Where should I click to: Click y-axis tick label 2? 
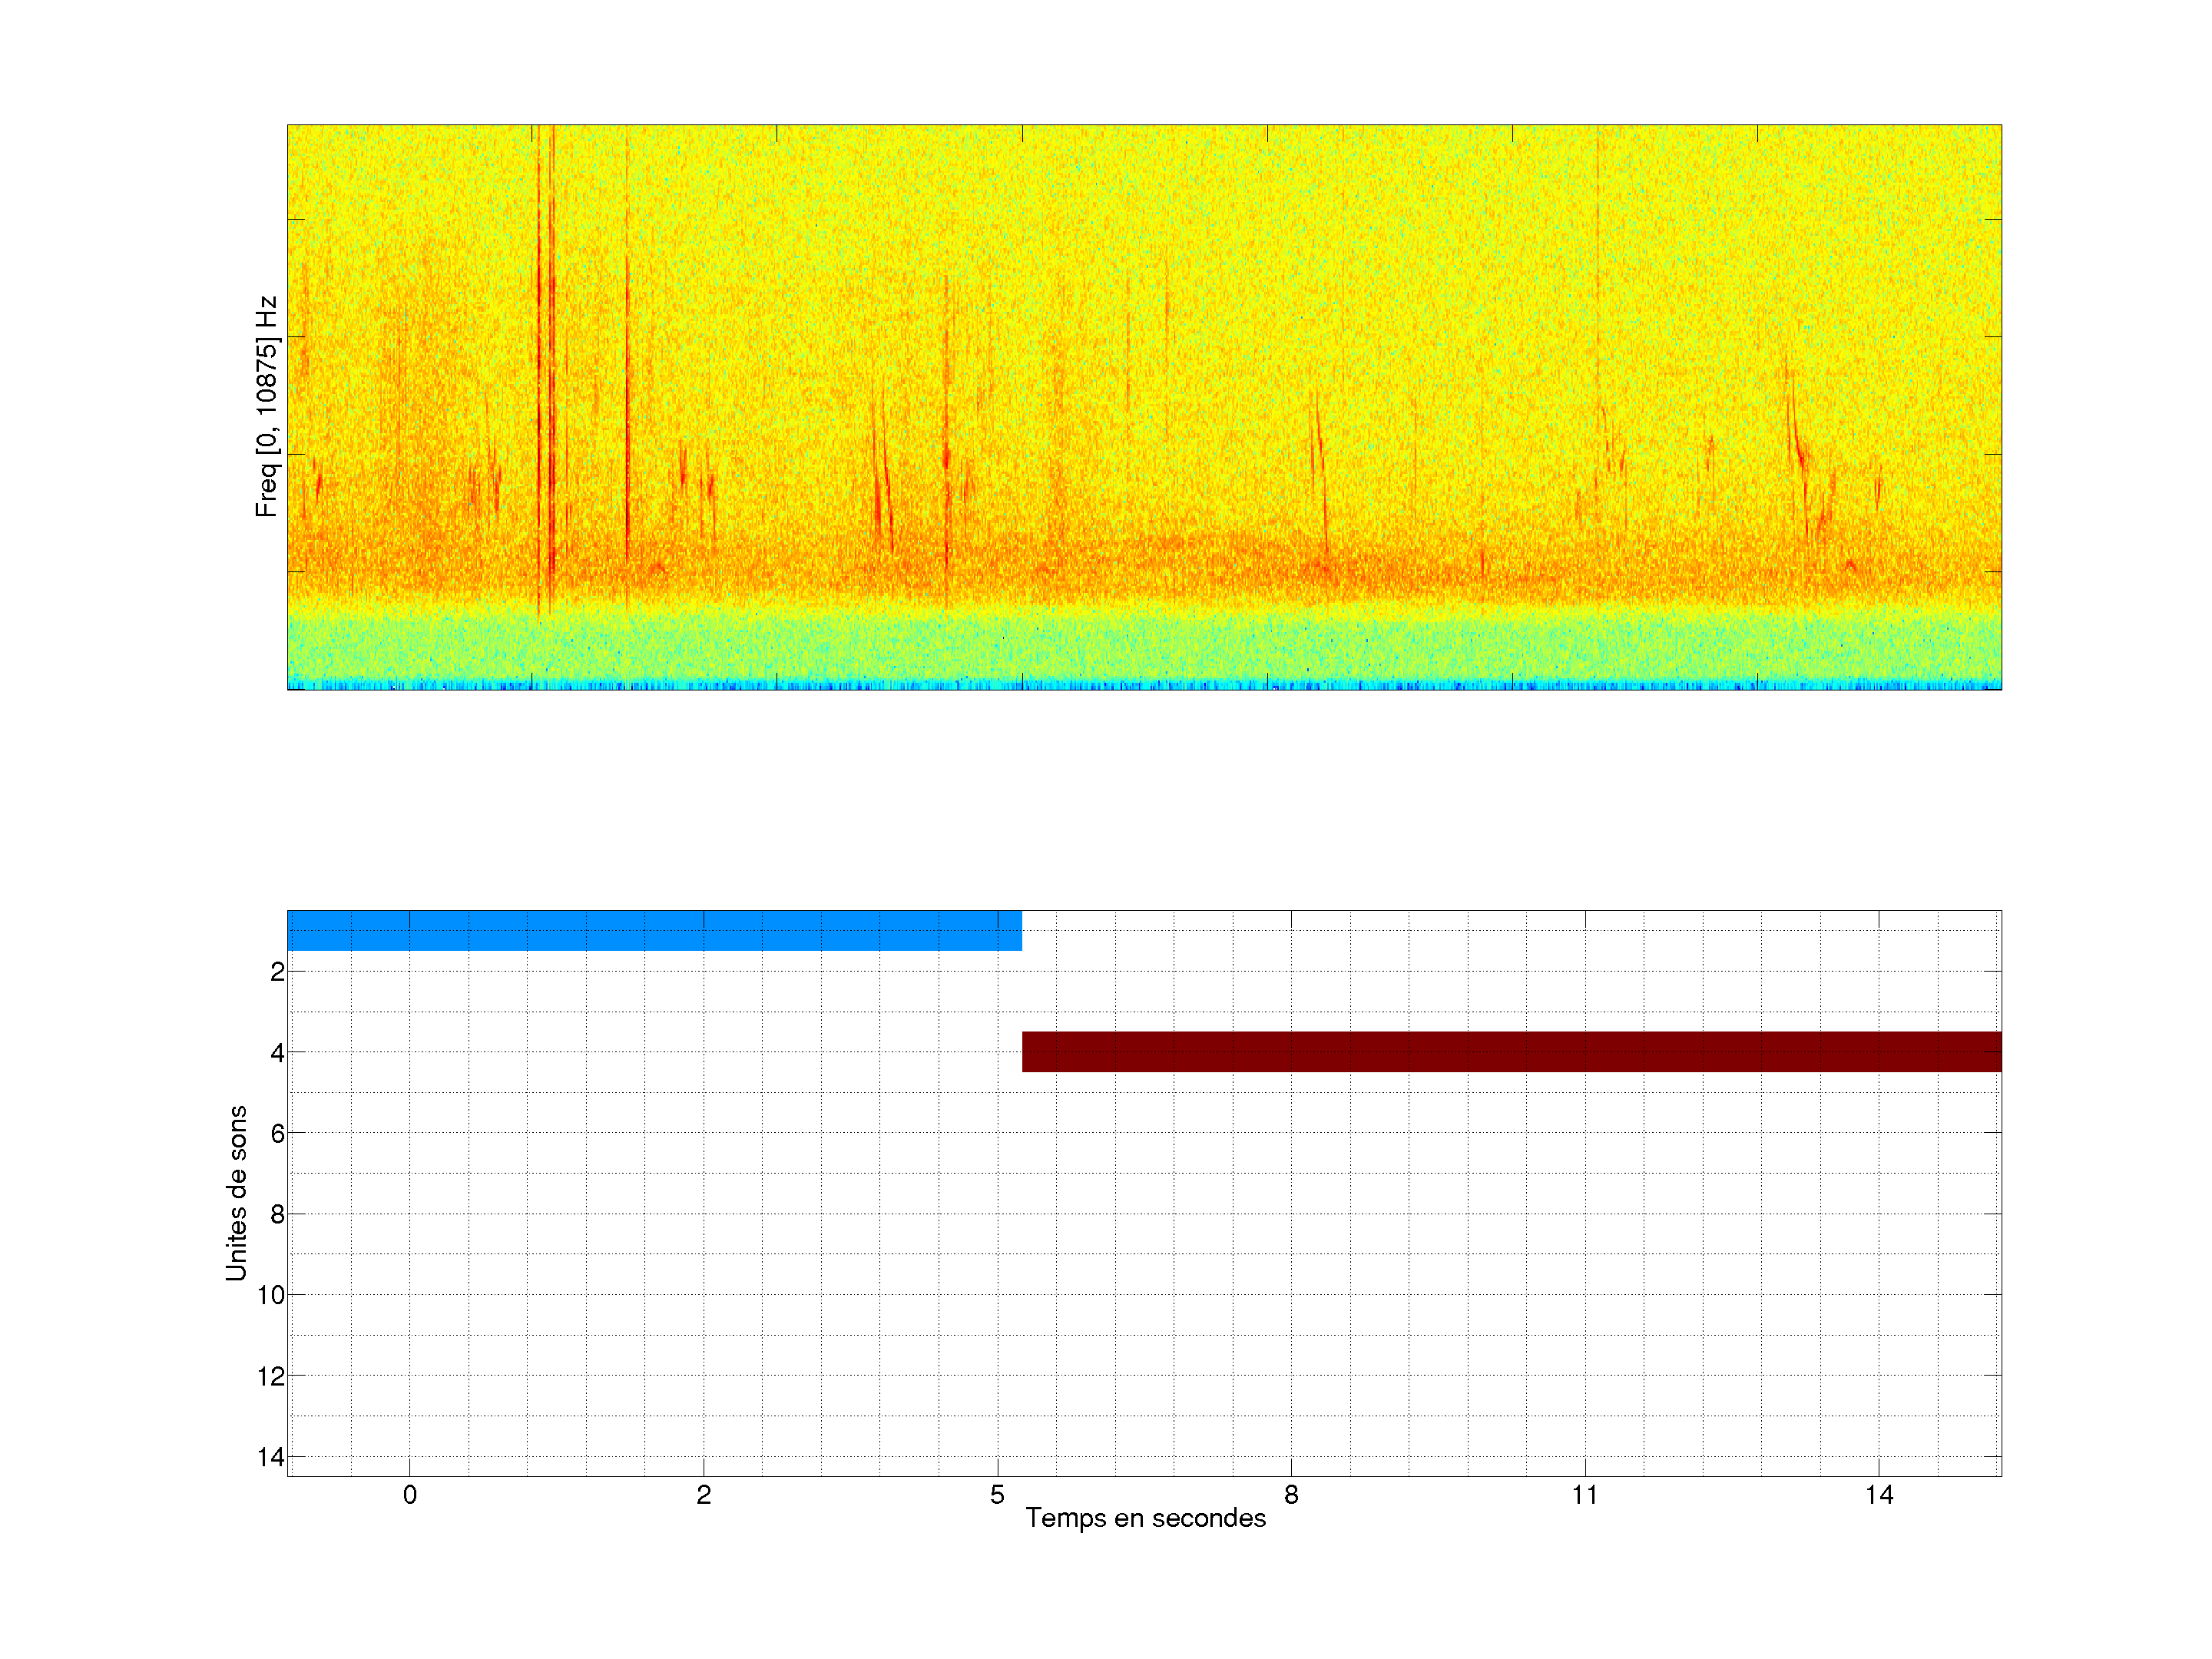(x=277, y=972)
